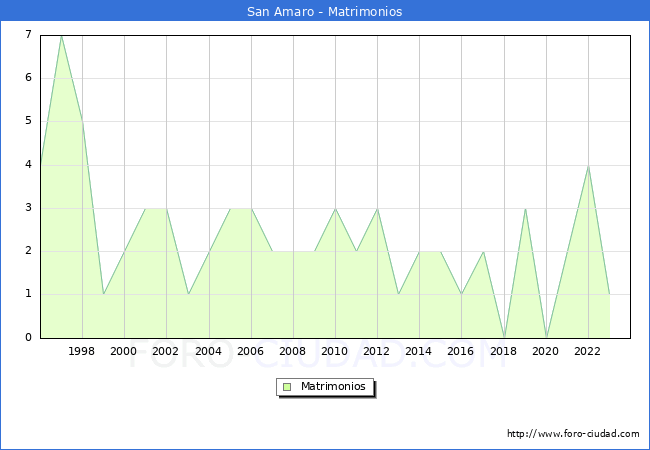The image size is (650, 450).
Task: Click the 2019 peak data point at value 3
Action: (x=525, y=209)
